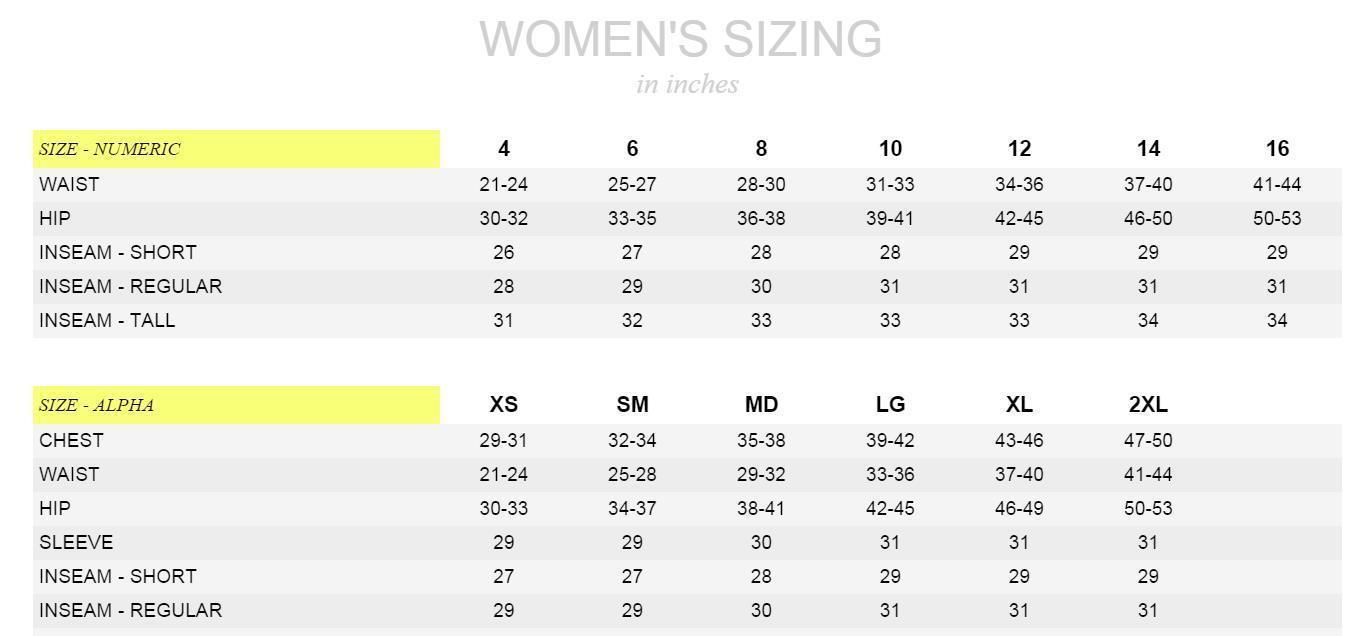Screen dimensions: 1346x638
Task: Click the SIZE - NUMERIC yellow header
Action: pos(236,149)
